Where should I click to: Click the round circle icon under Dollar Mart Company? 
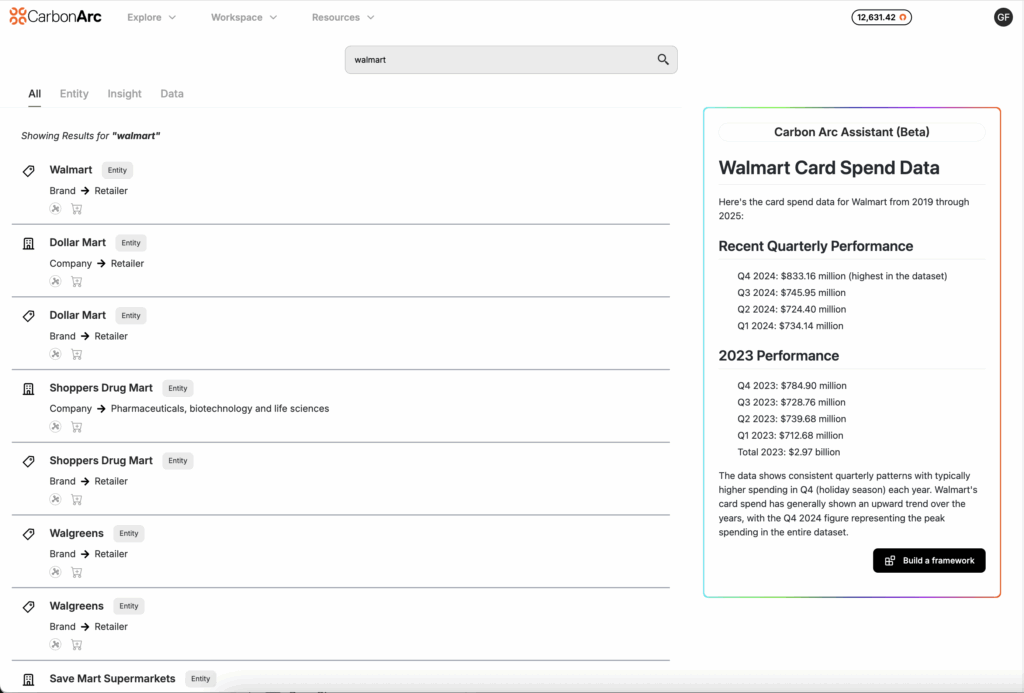coord(56,281)
